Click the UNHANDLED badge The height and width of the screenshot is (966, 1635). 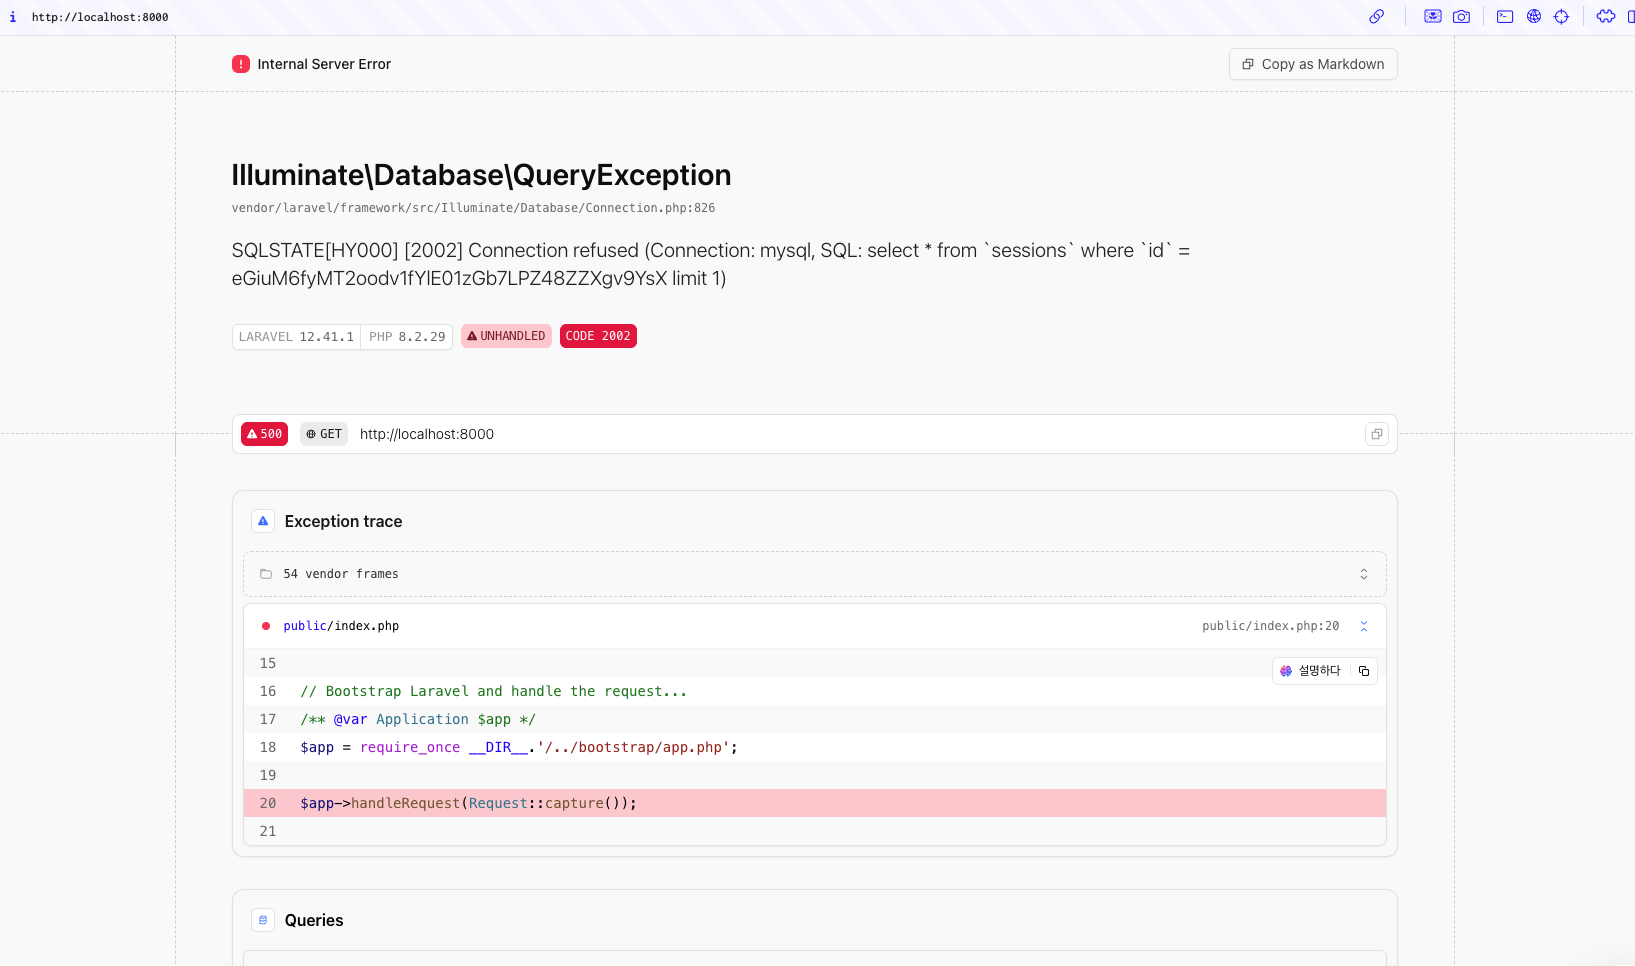tap(506, 336)
